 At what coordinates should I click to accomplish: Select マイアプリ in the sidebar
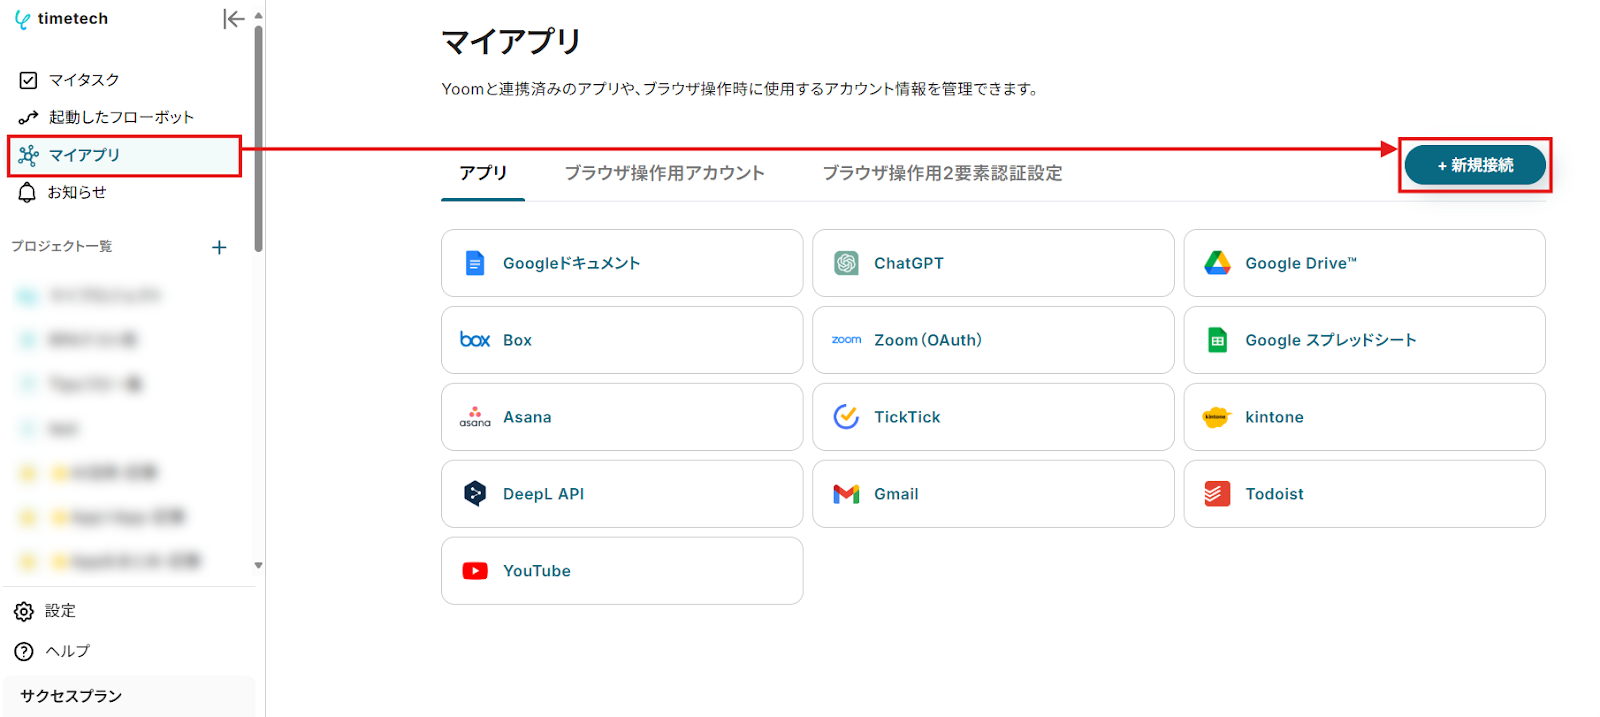click(x=125, y=155)
